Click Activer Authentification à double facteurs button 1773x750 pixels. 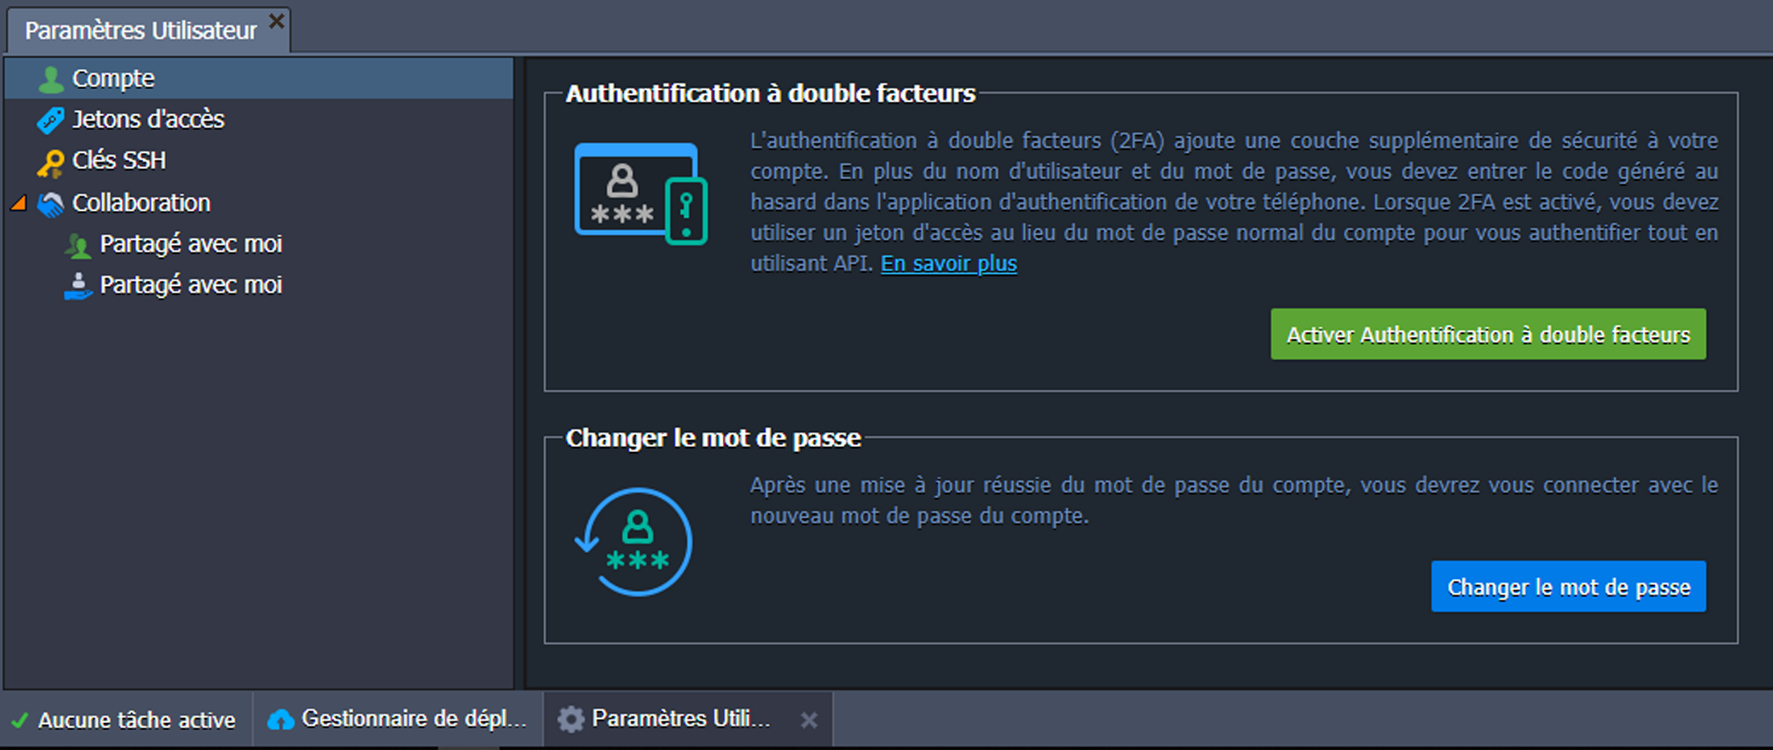click(1488, 335)
